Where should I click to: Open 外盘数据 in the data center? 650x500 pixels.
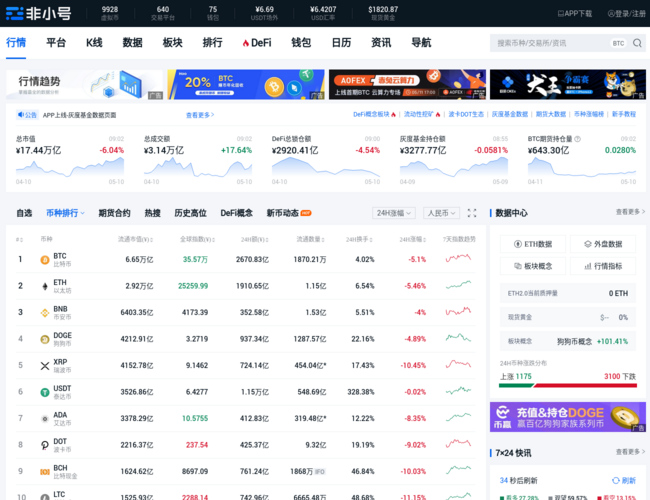pos(603,244)
